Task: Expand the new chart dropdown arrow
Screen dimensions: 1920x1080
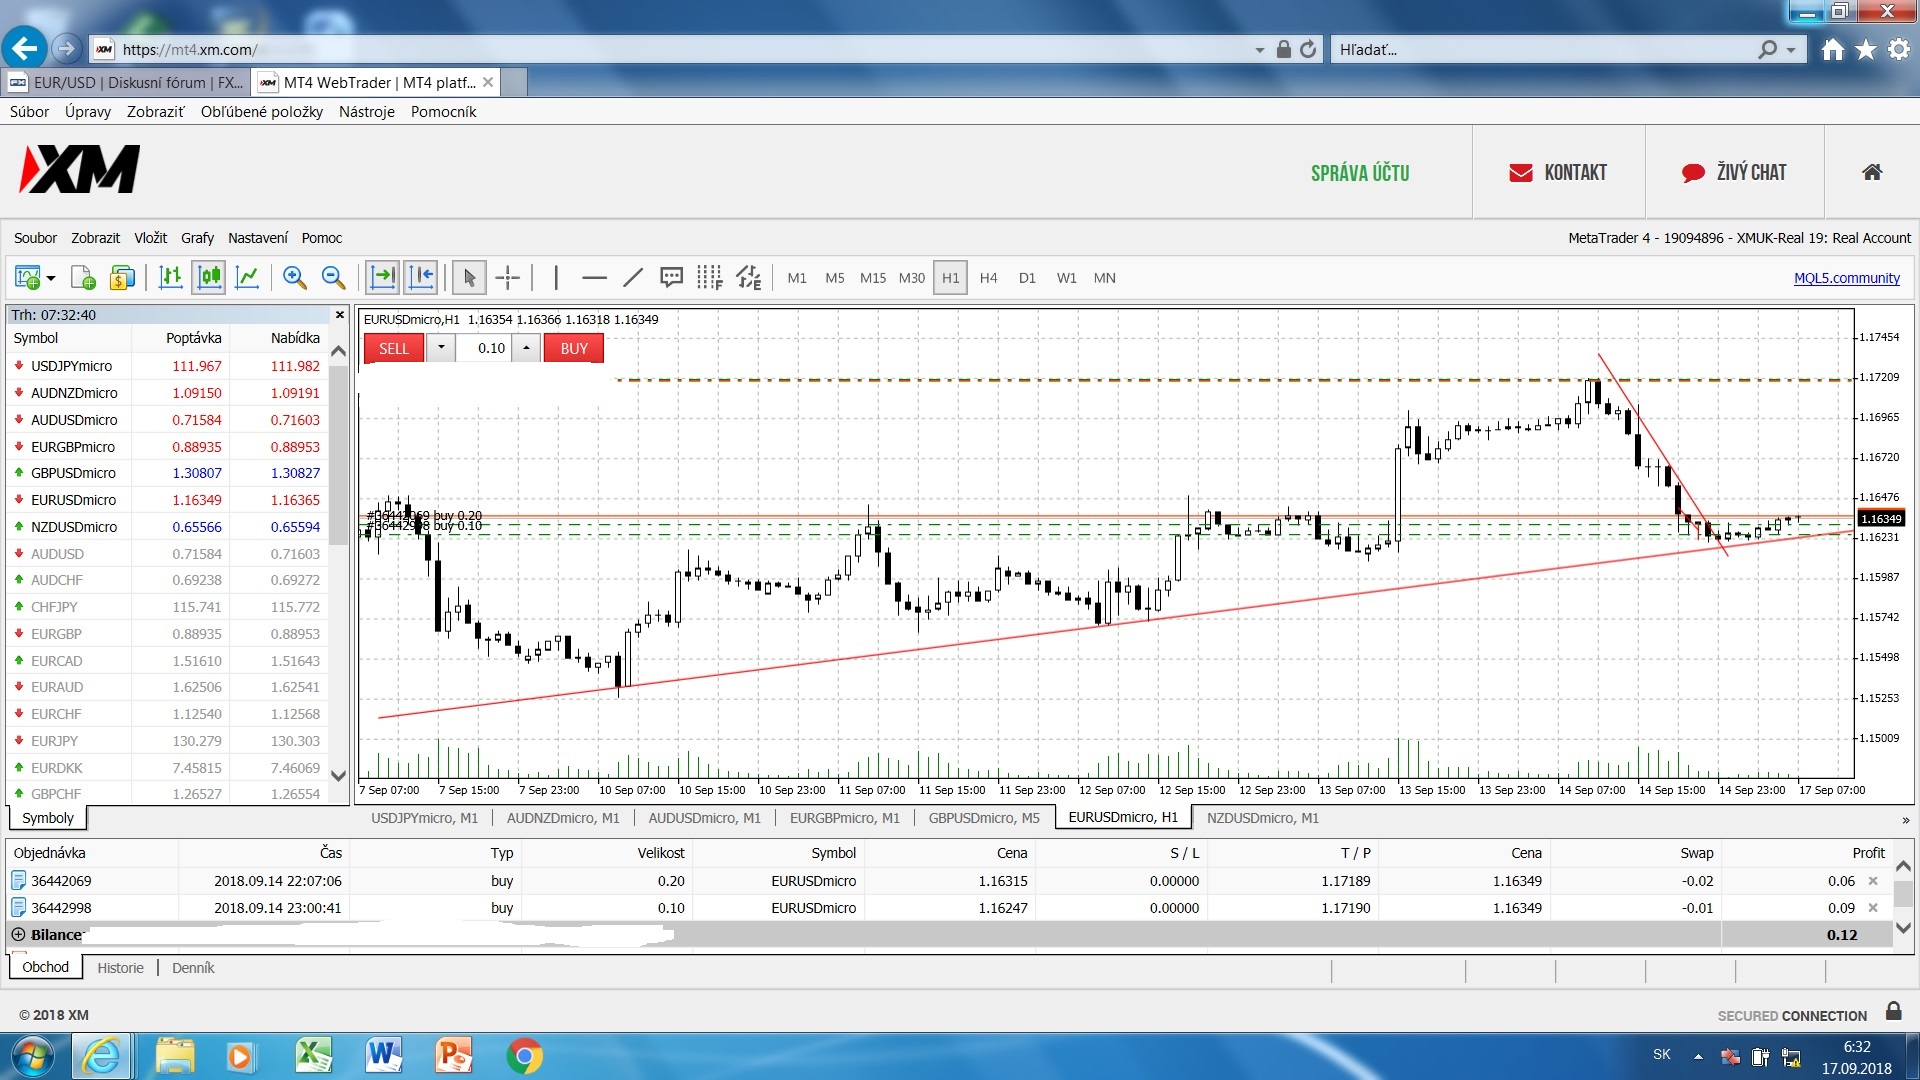Action: (x=51, y=278)
